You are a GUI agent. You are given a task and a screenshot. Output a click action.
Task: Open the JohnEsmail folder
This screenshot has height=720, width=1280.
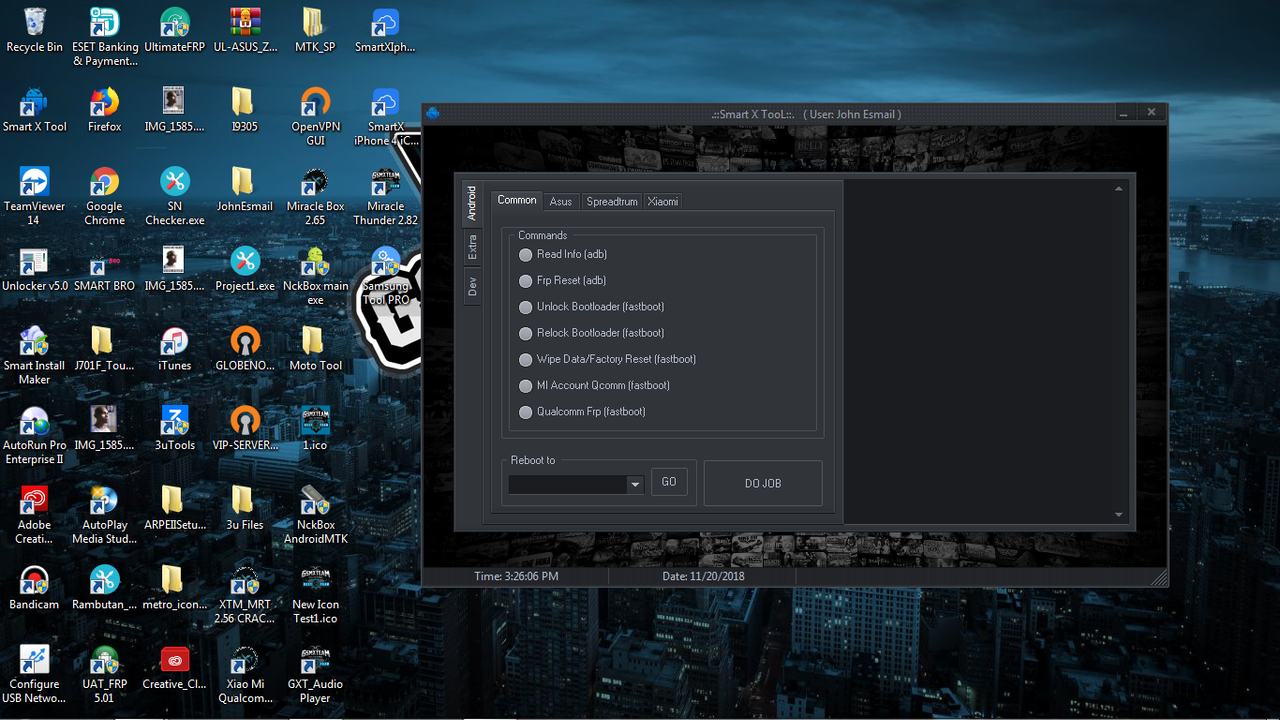(x=244, y=190)
